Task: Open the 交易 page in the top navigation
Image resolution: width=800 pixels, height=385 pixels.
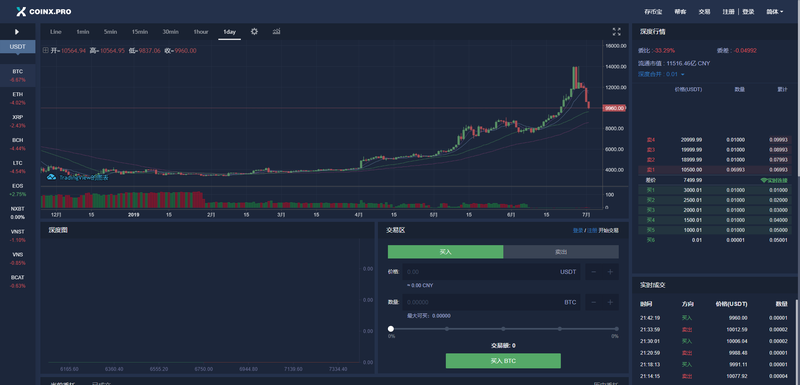Action: pyautogui.click(x=704, y=12)
